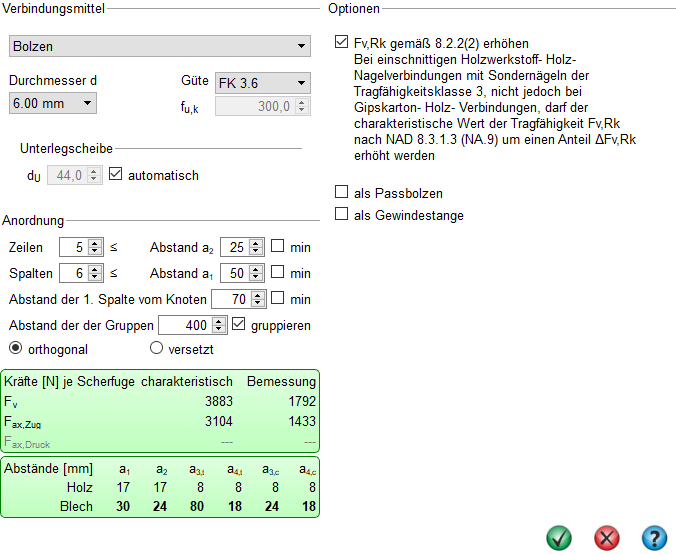Image resolution: width=676 pixels, height=555 pixels.
Task: Tick the min checkbox for Abstand a₁
Action: 278,273
